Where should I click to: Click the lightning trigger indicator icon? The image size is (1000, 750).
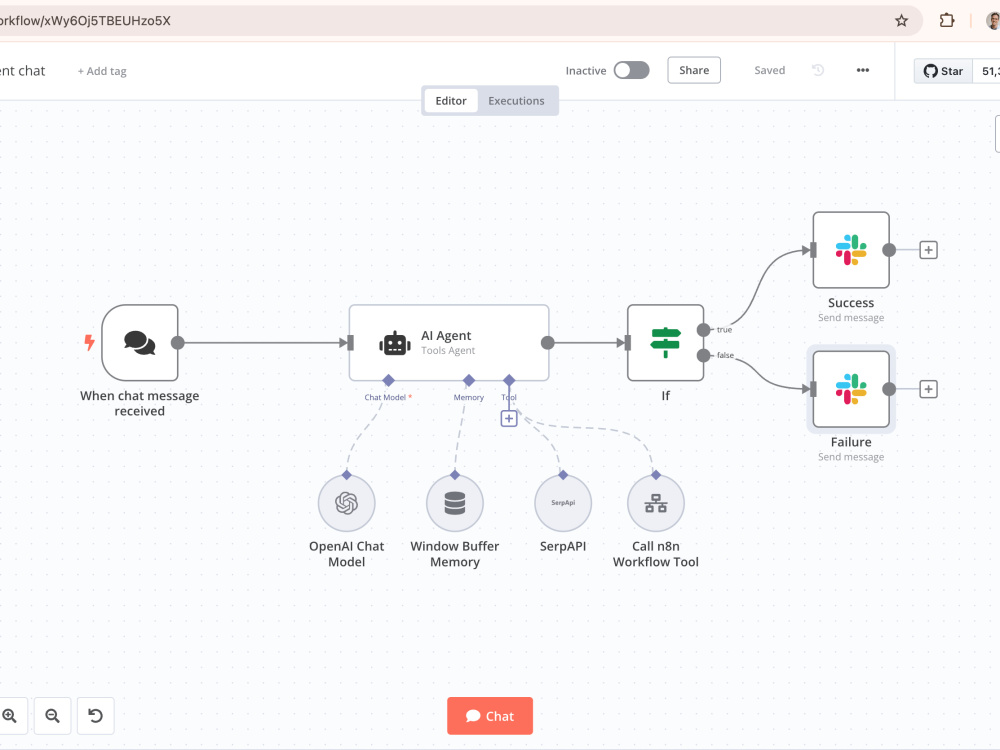click(x=89, y=342)
